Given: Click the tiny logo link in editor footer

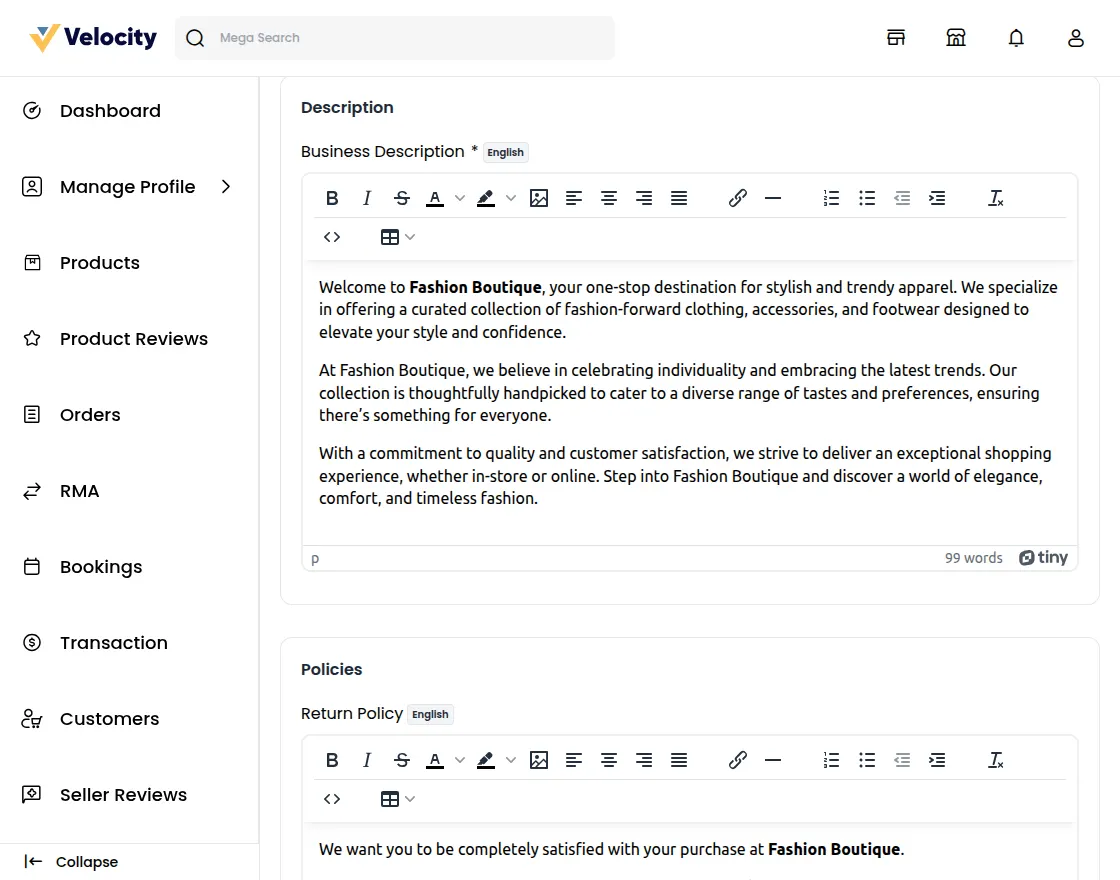Looking at the screenshot, I should coord(1043,558).
